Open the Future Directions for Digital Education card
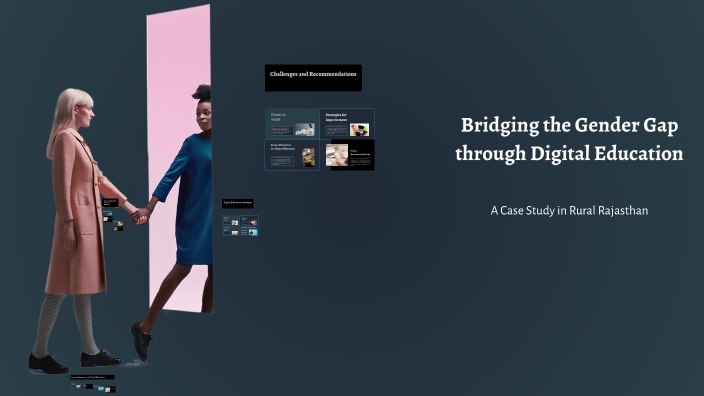This screenshot has height=396, width=704. (292, 155)
